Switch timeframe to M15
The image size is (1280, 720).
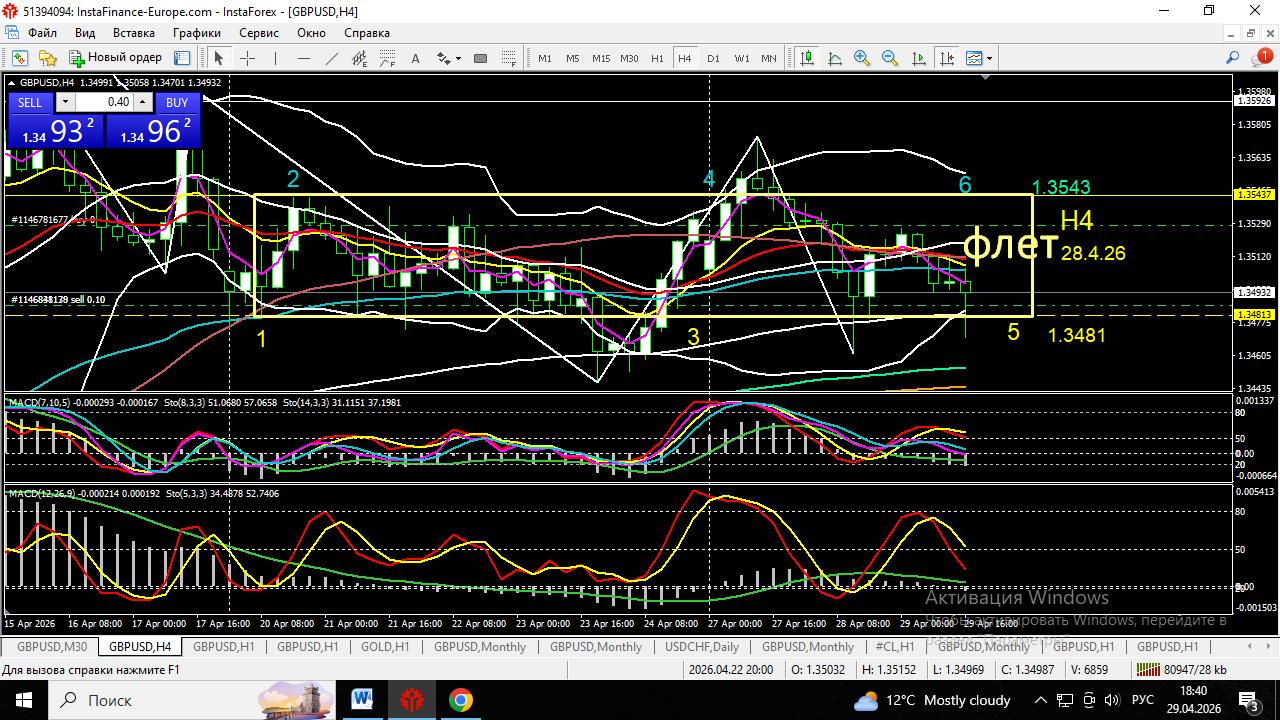601,58
